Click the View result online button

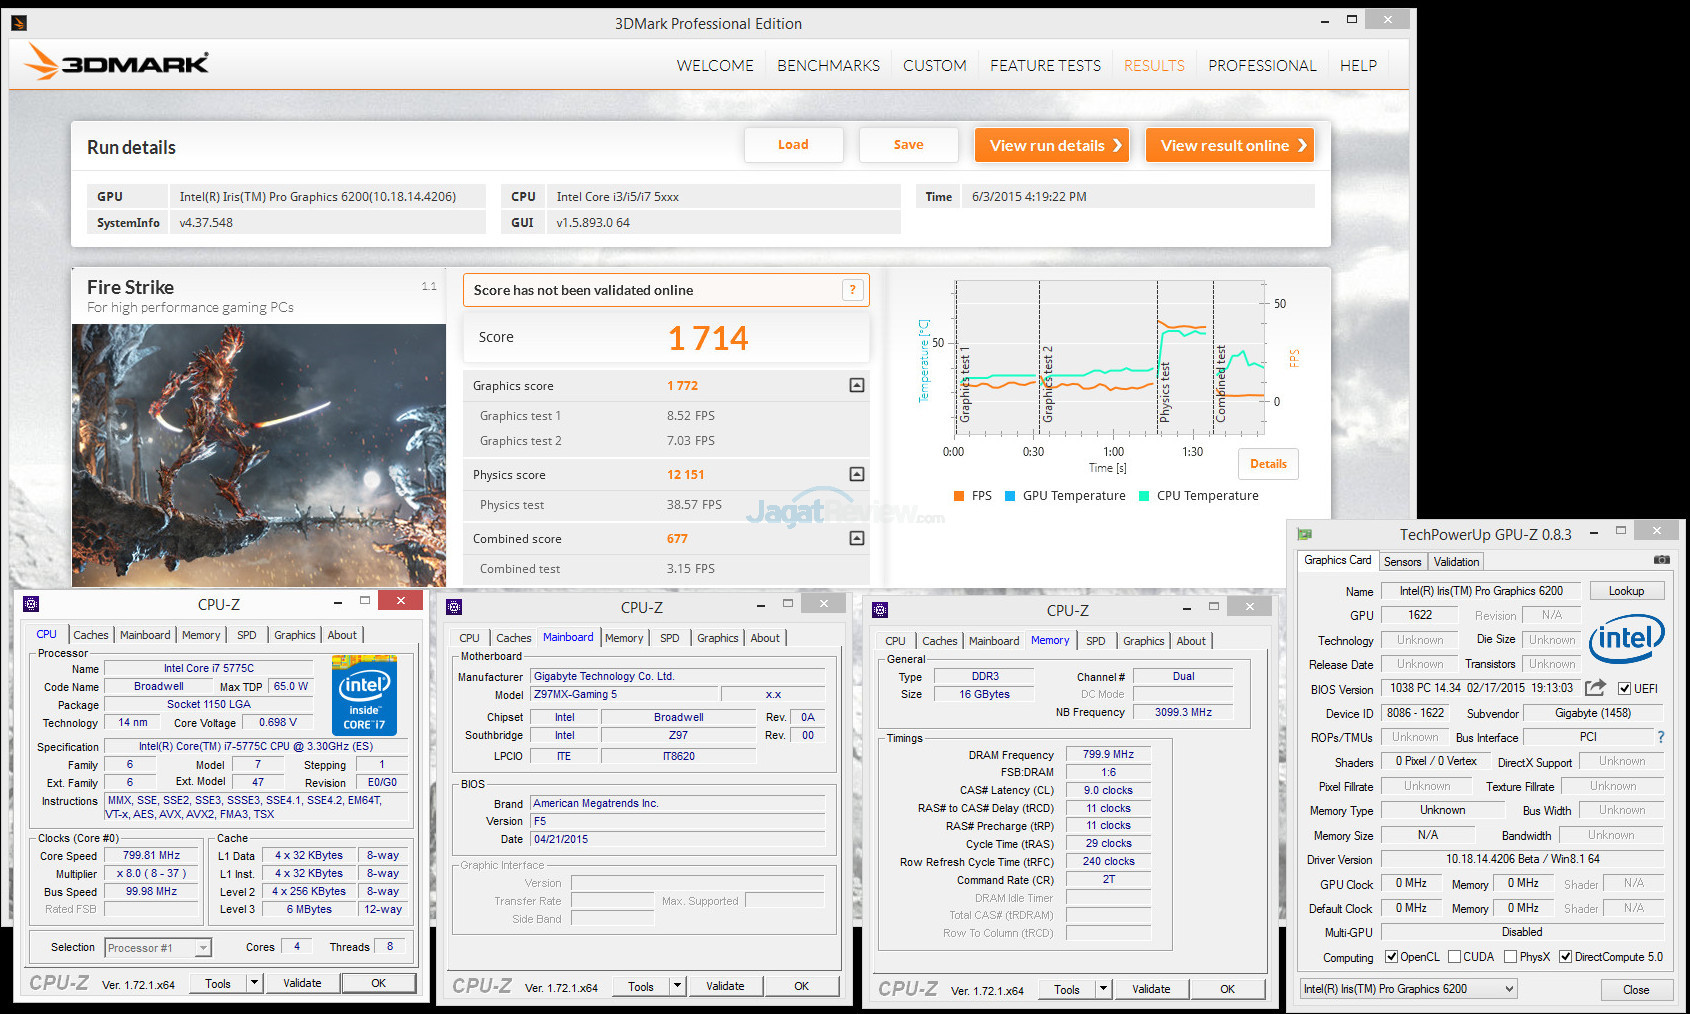[x=1230, y=145]
